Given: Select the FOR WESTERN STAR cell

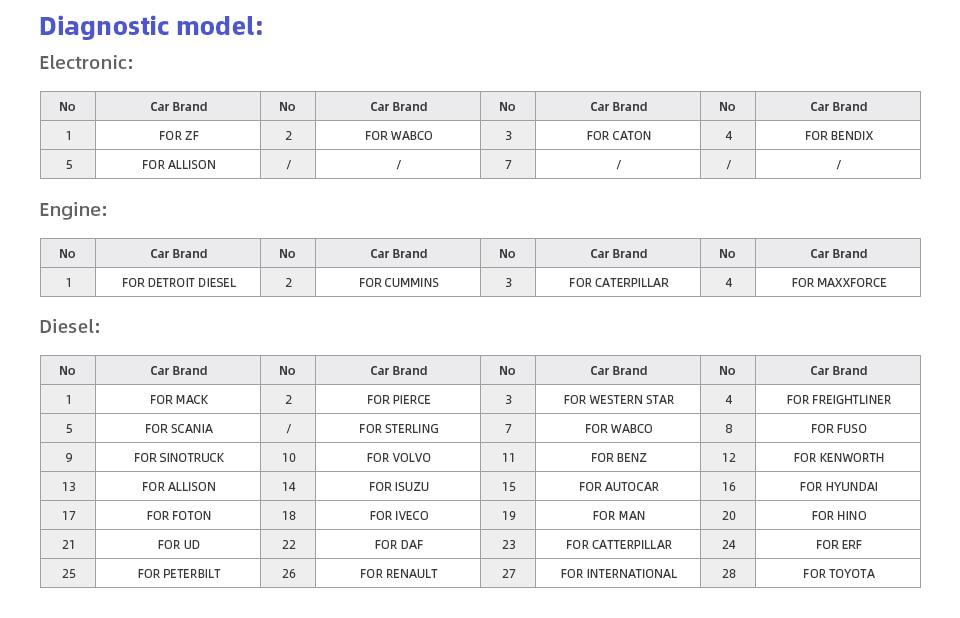Looking at the screenshot, I should (618, 399).
